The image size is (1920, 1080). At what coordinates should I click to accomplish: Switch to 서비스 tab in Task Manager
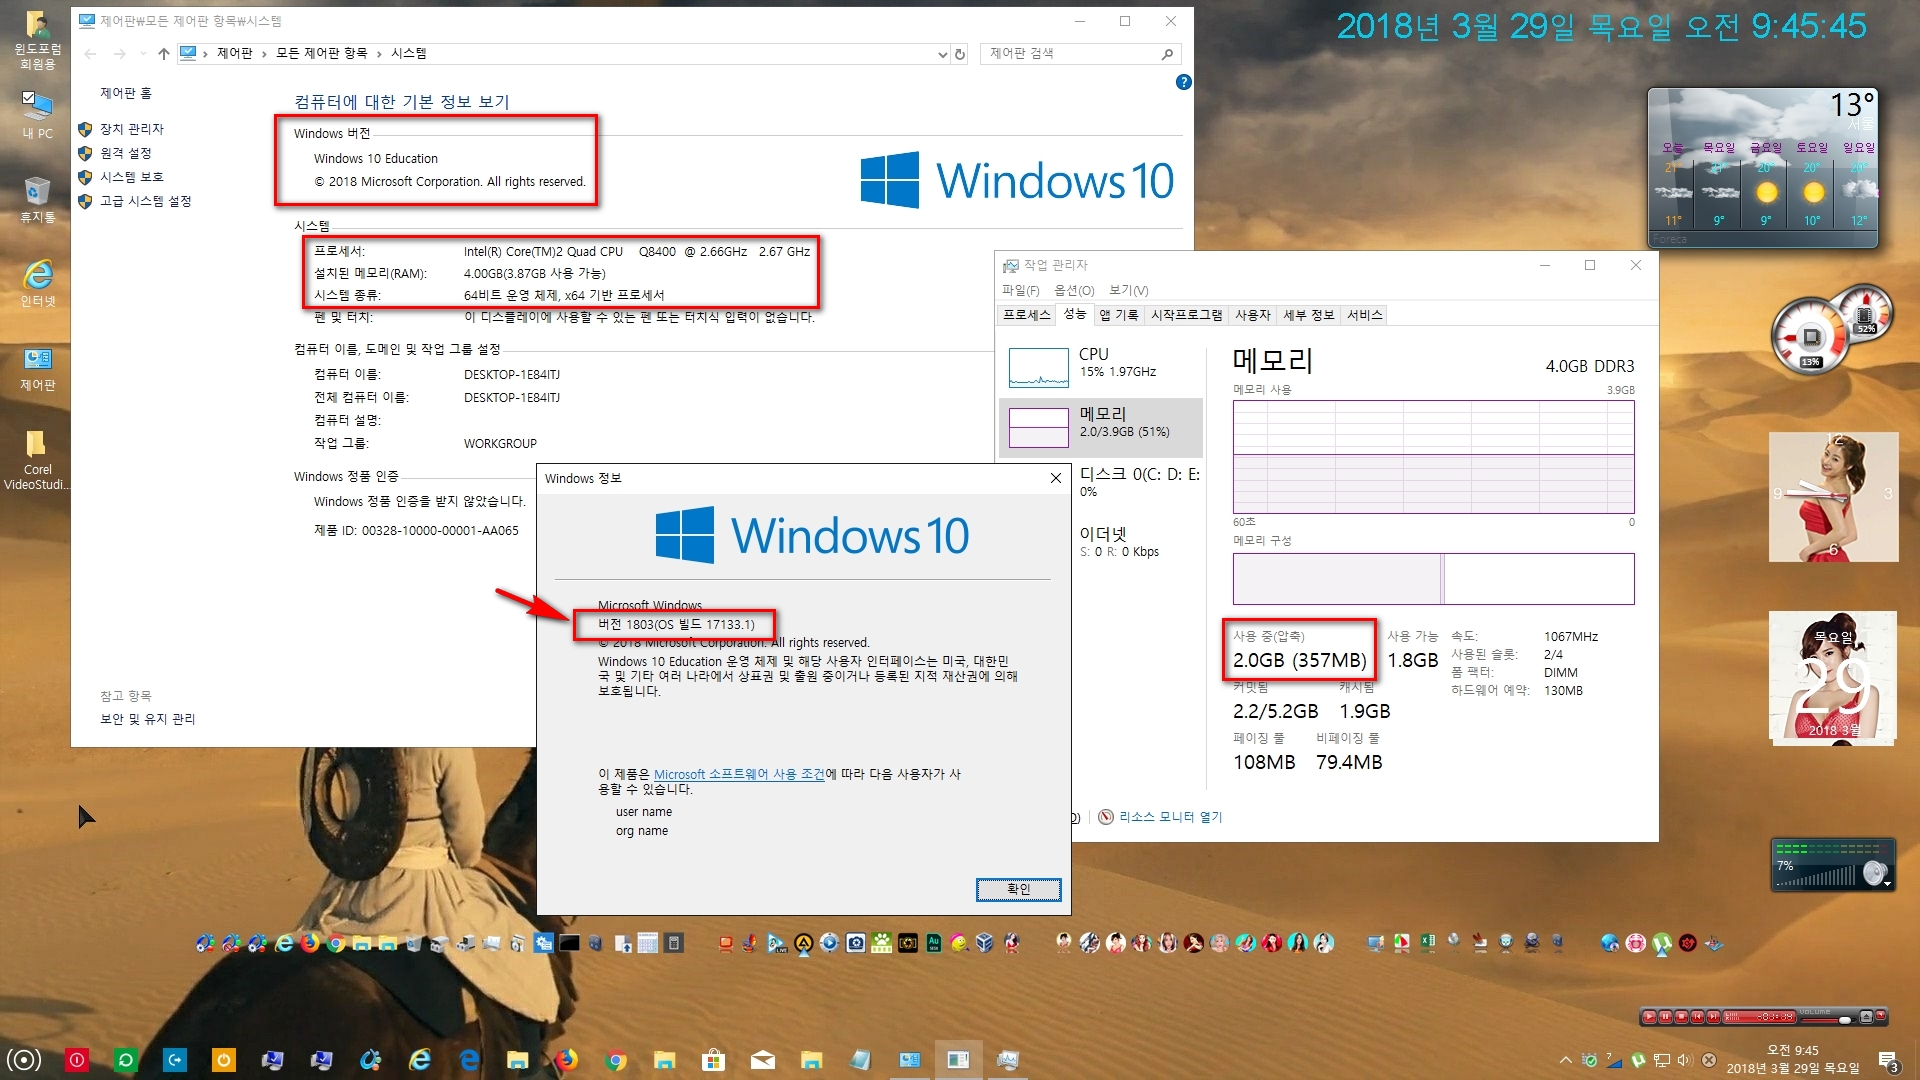point(1364,315)
